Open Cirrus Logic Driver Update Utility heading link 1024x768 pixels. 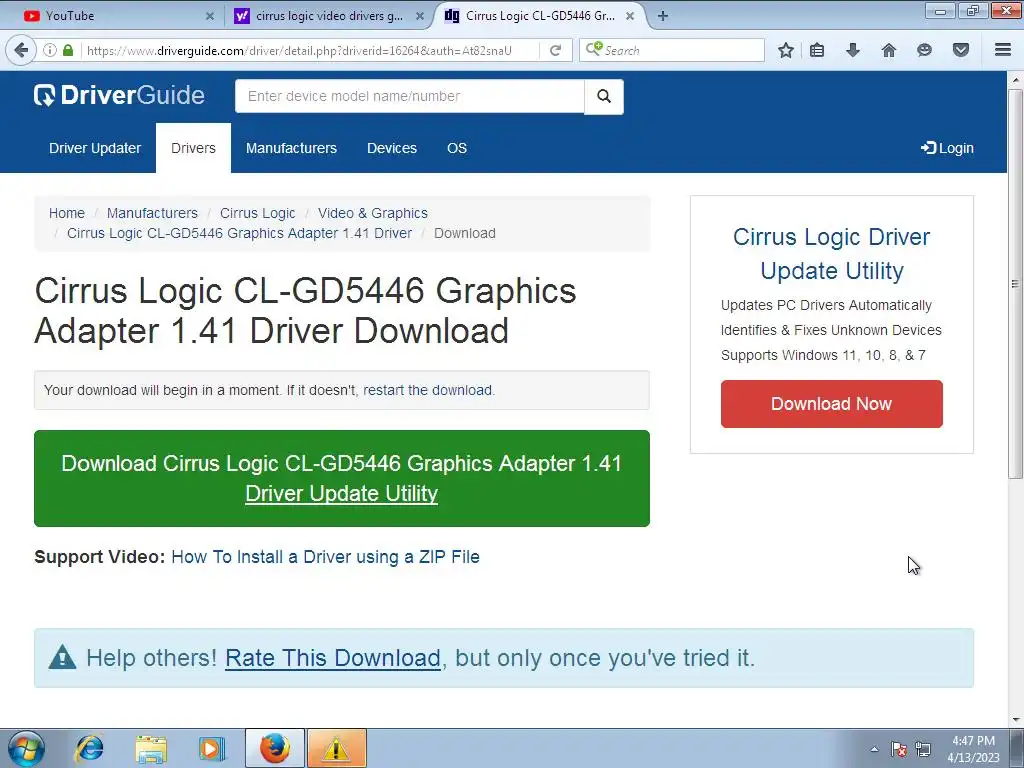[831, 253]
